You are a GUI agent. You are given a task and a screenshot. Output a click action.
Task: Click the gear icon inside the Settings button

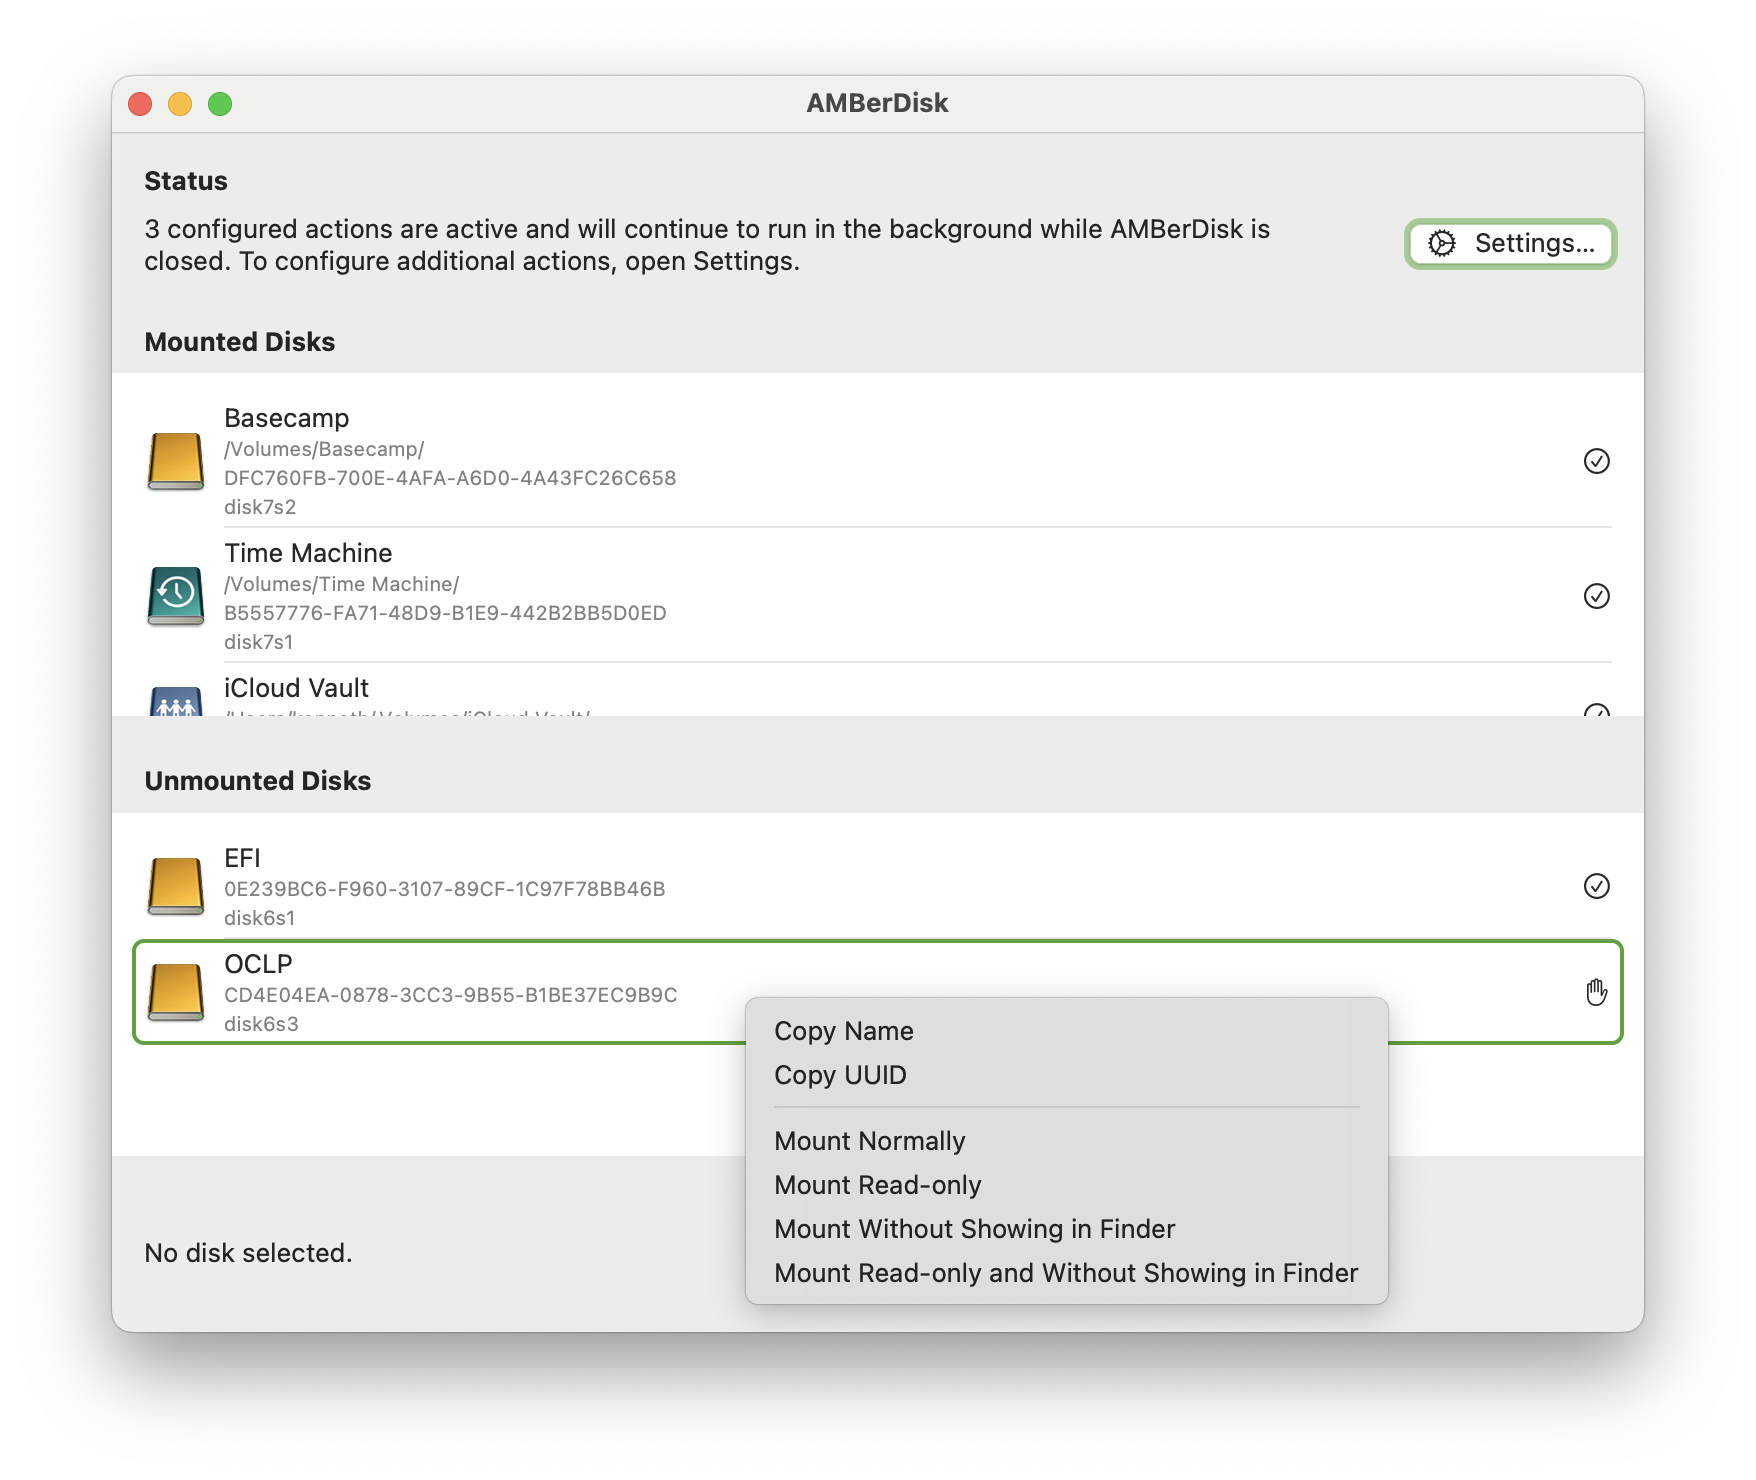pos(1440,243)
